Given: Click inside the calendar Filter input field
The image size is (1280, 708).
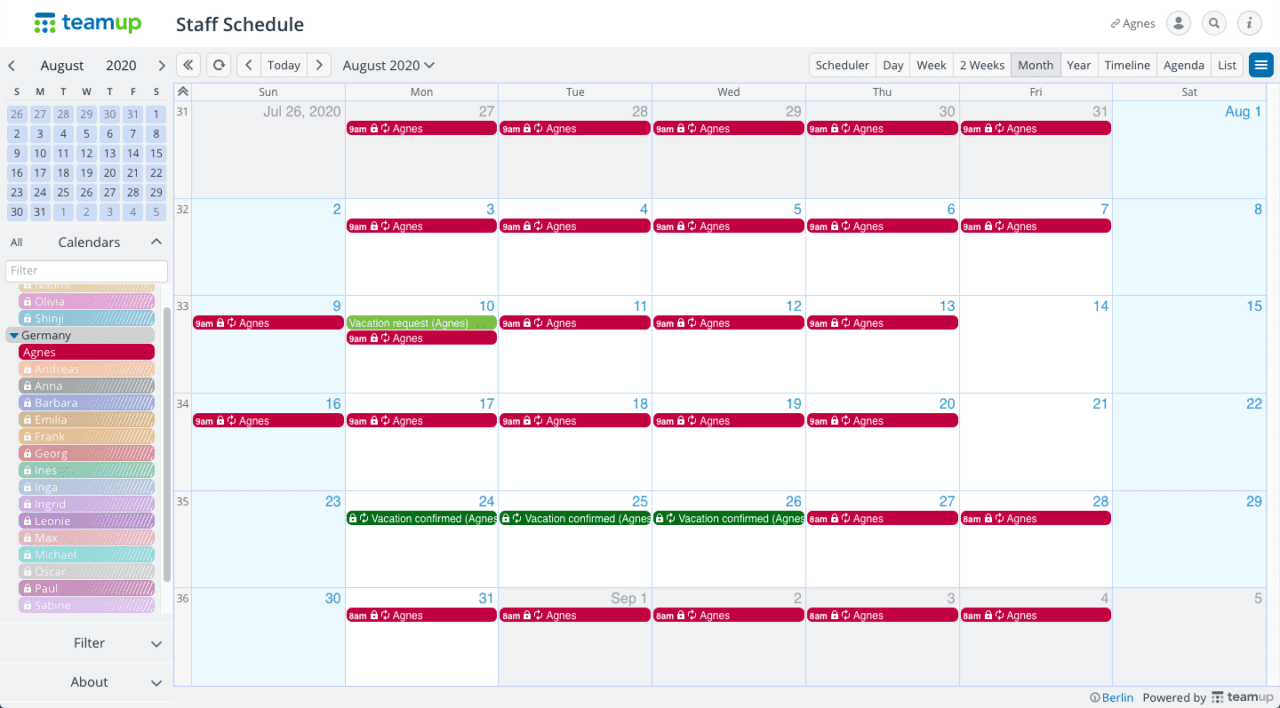Looking at the screenshot, I should pos(86,270).
